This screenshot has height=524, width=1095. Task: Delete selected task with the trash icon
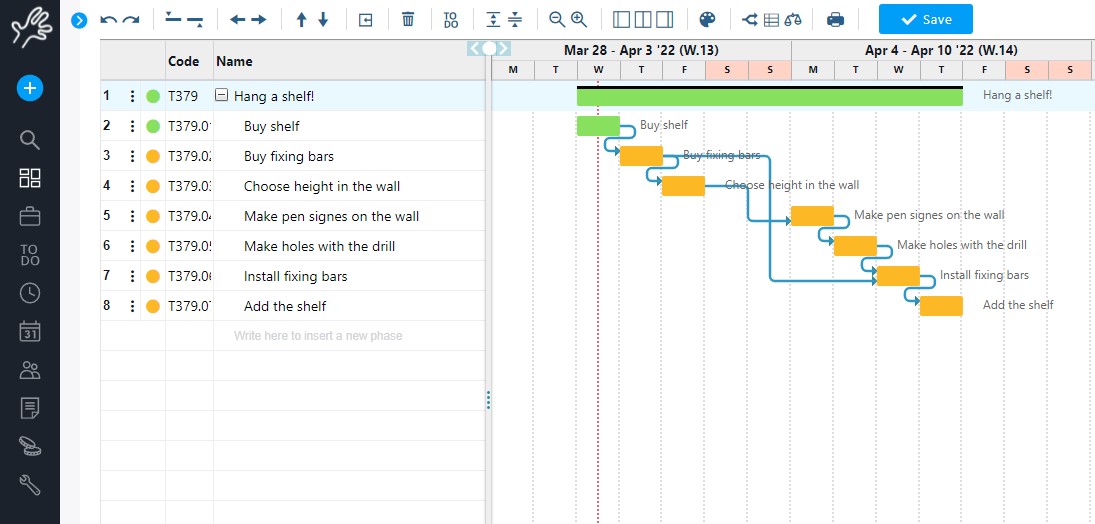pos(408,19)
